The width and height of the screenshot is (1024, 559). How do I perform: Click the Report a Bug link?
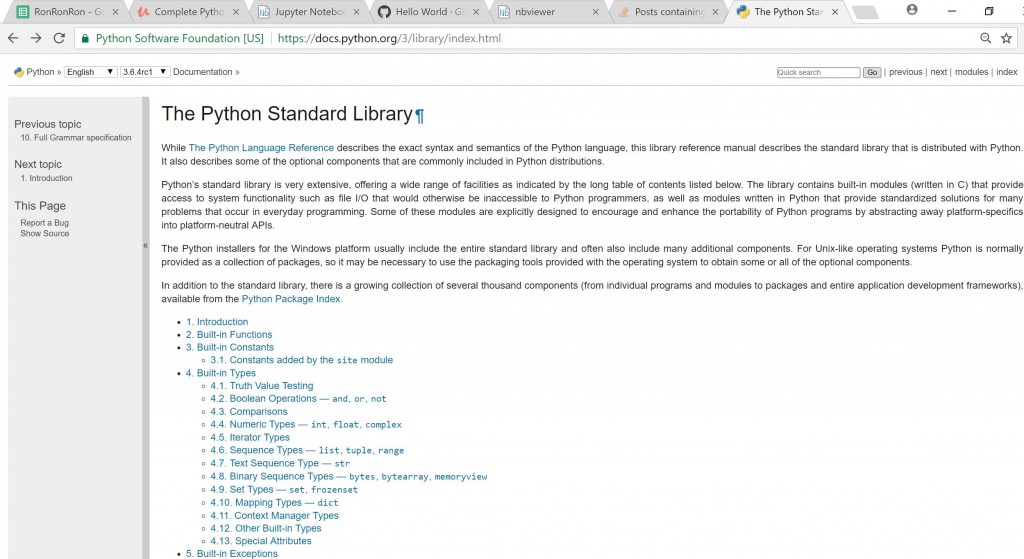click(x=44, y=223)
